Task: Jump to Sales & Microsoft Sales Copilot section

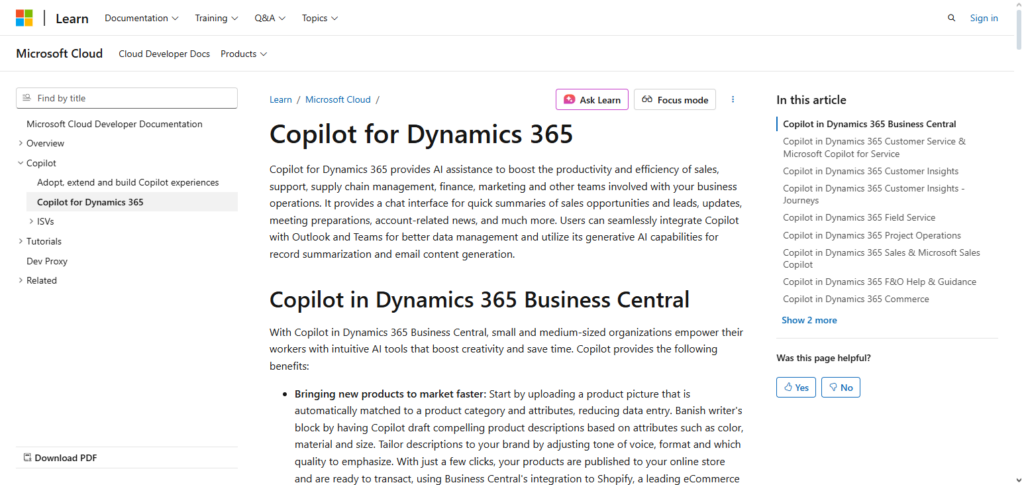Action: (x=882, y=258)
